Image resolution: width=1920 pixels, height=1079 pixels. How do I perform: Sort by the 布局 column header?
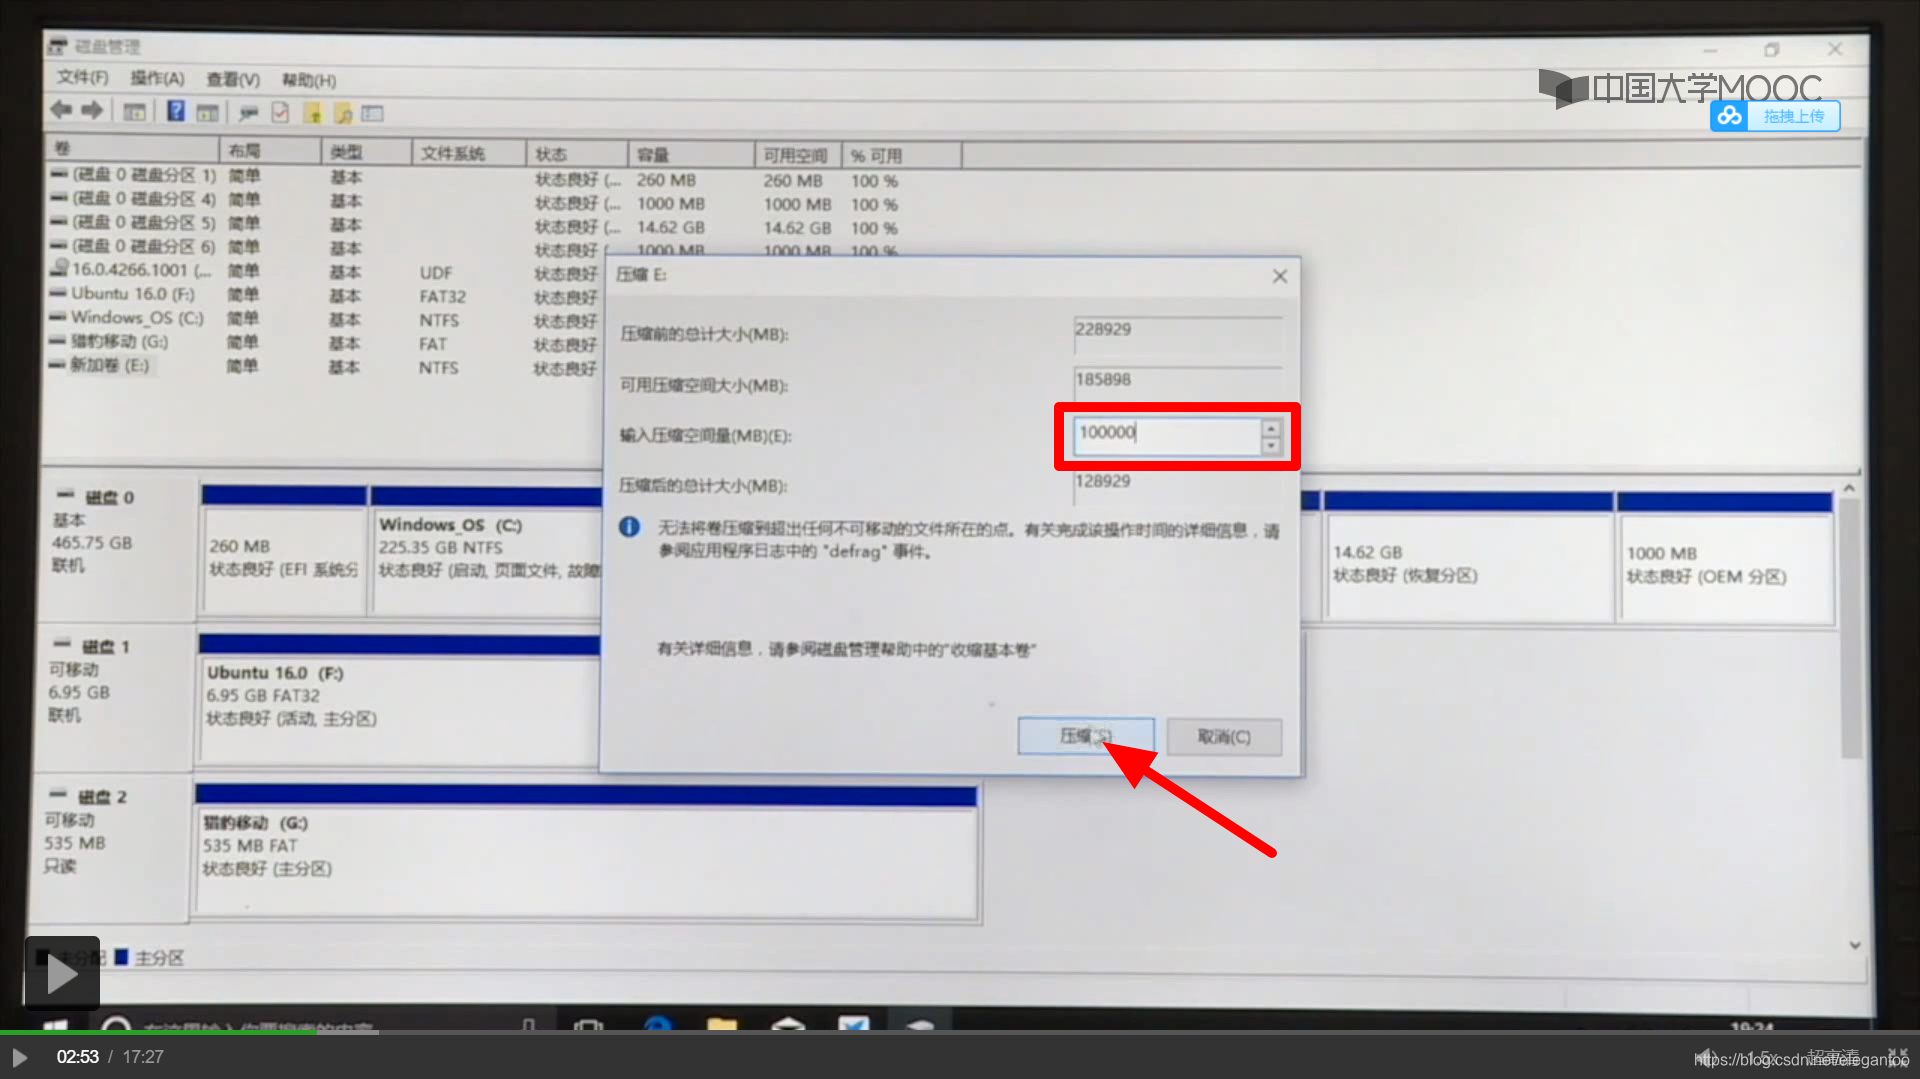[x=270, y=151]
